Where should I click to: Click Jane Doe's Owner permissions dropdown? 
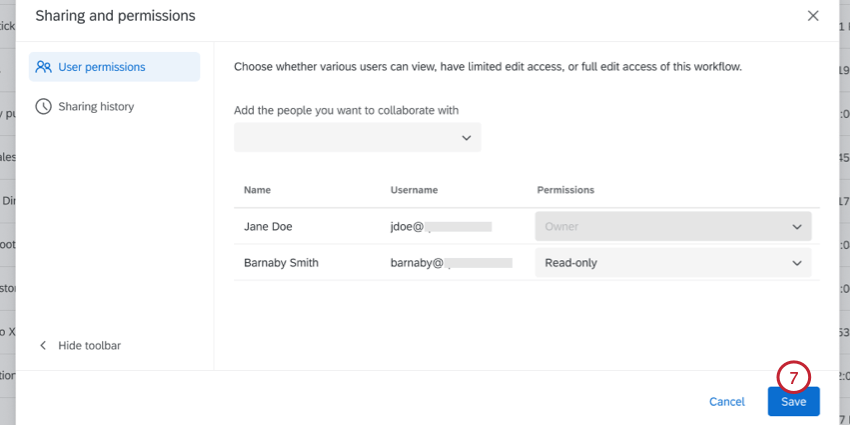click(673, 227)
